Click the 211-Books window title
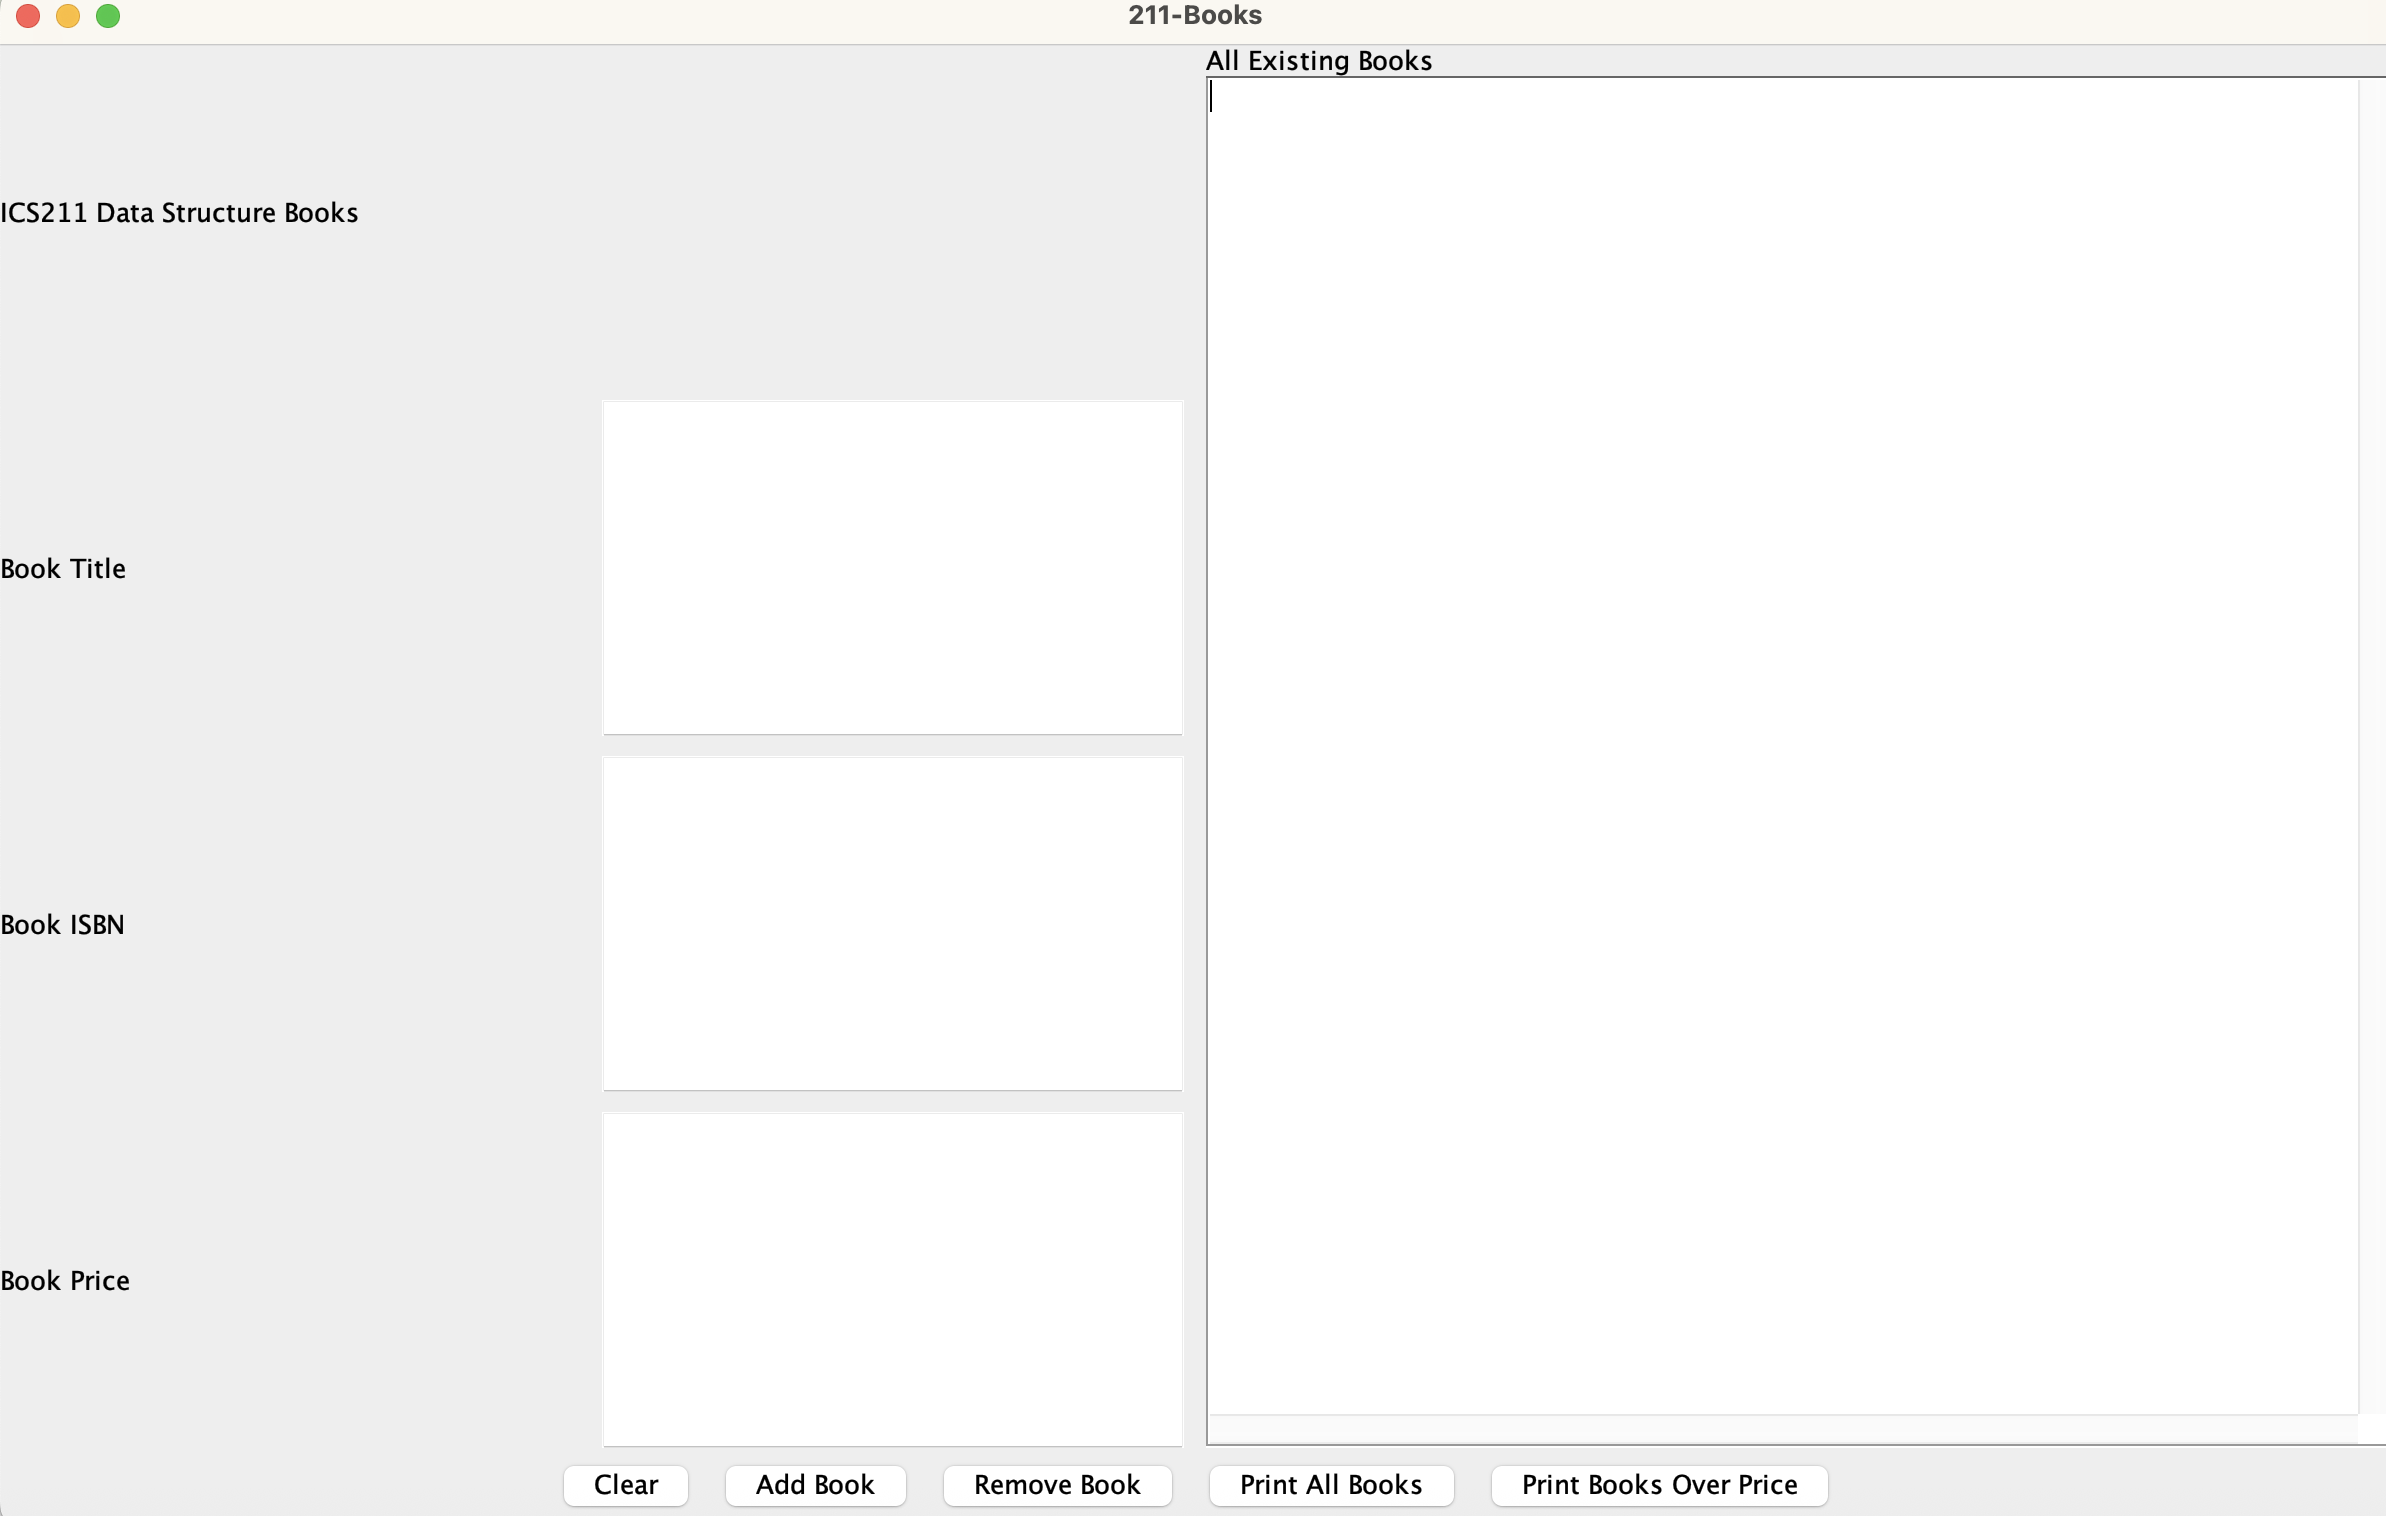Image resolution: width=2386 pixels, height=1516 pixels. 1194,16
